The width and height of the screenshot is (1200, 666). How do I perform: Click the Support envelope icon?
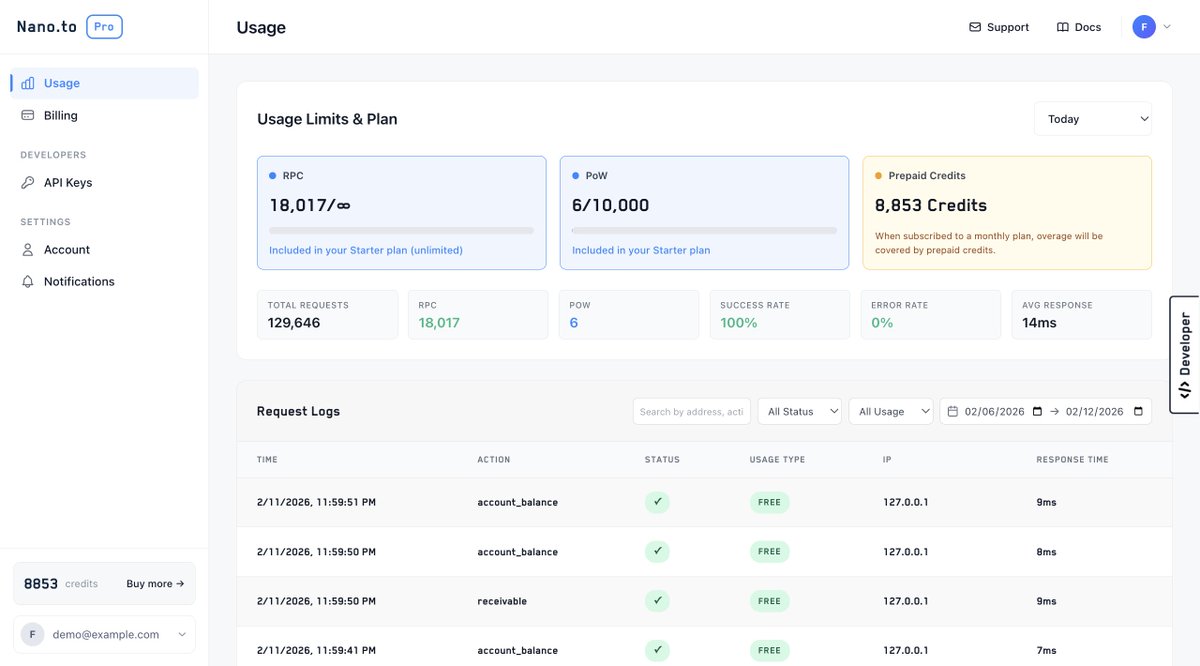(x=975, y=27)
